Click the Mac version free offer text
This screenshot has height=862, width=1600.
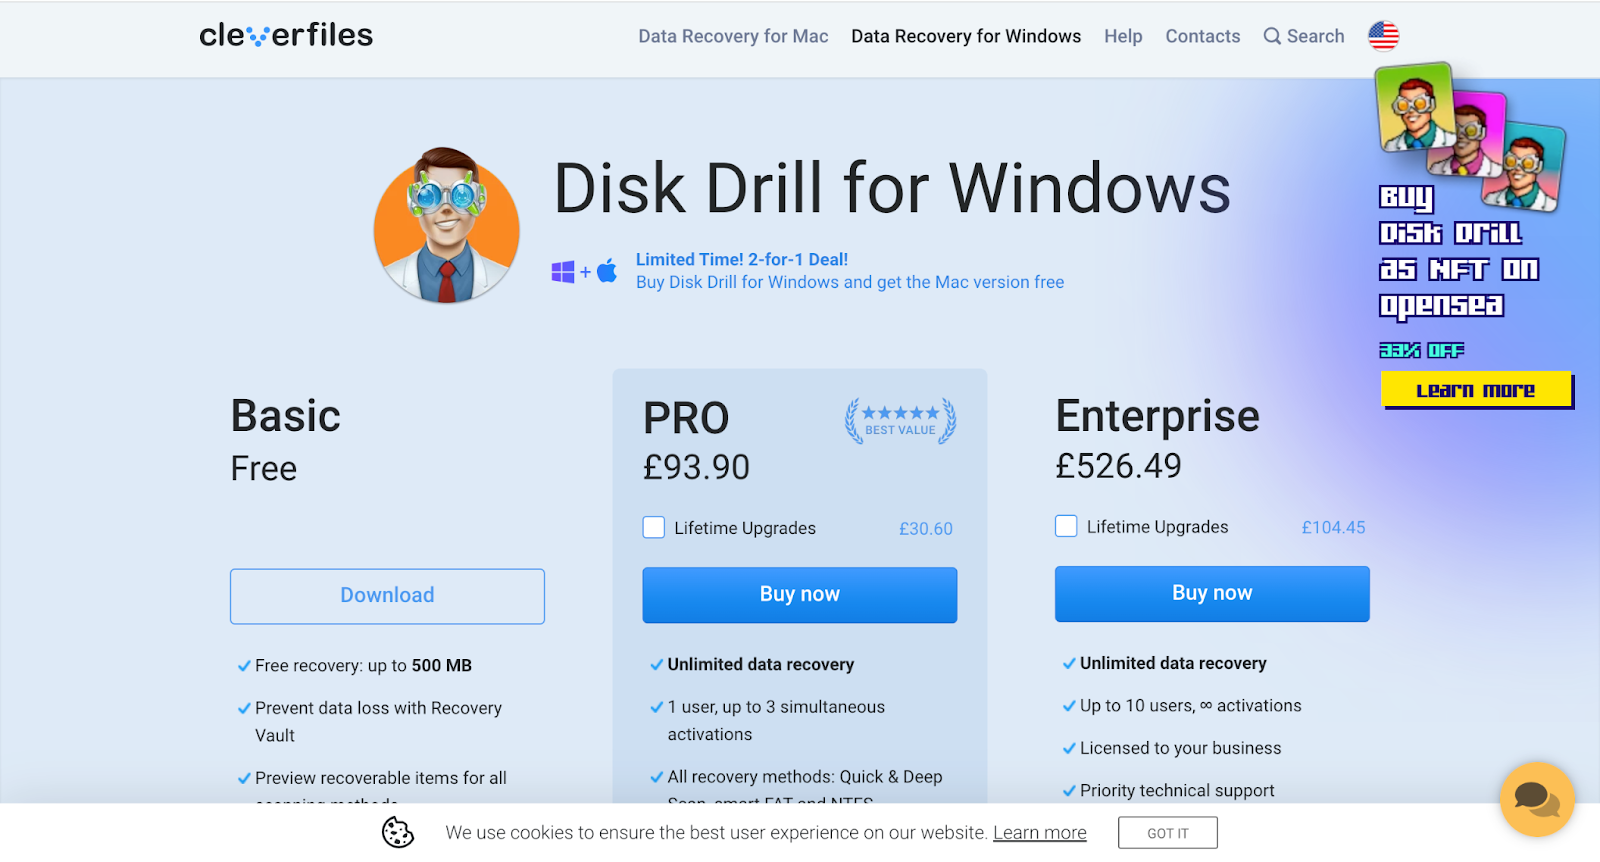(850, 283)
